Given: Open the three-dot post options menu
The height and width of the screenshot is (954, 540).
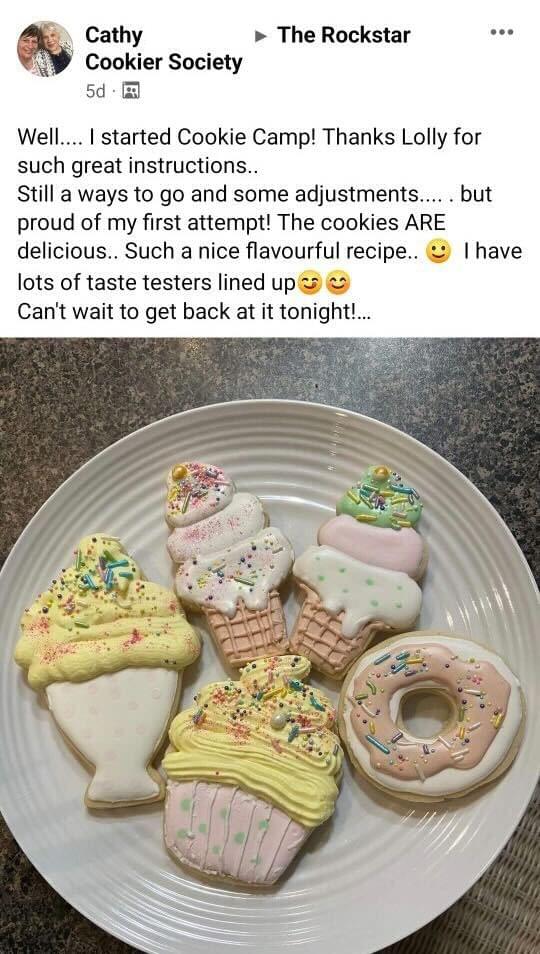Looking at the screenshot, I should point(502,32).
